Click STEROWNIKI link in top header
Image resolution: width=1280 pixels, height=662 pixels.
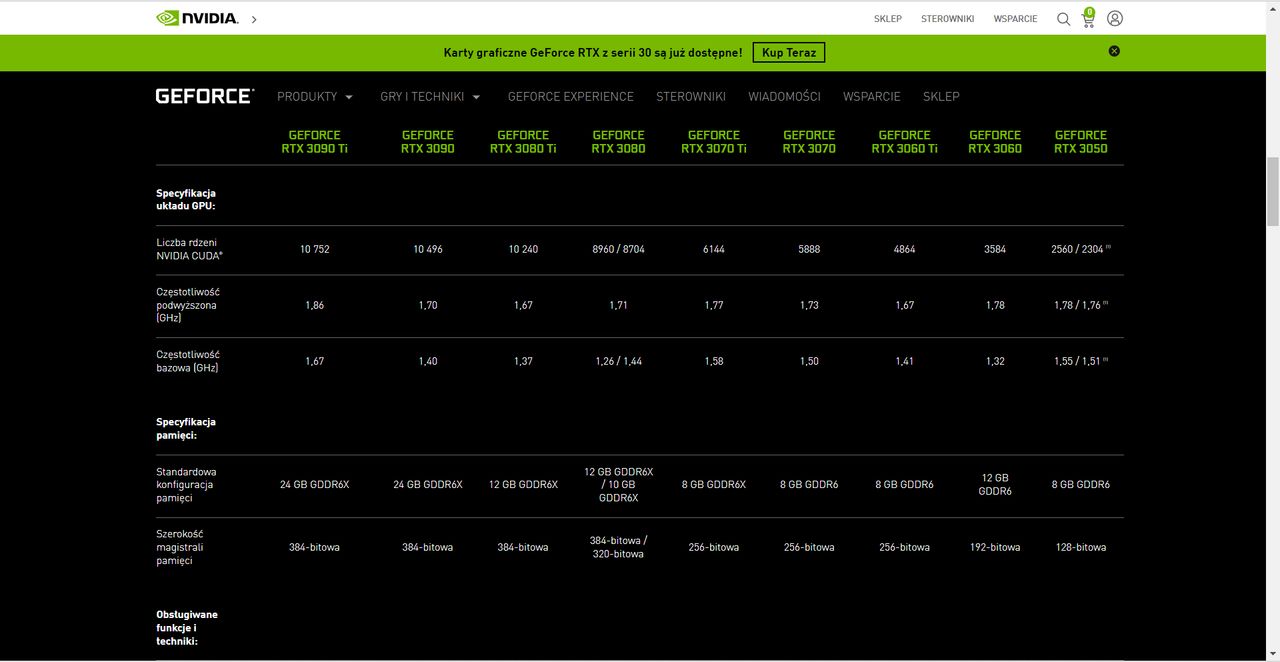pos(948,19)
